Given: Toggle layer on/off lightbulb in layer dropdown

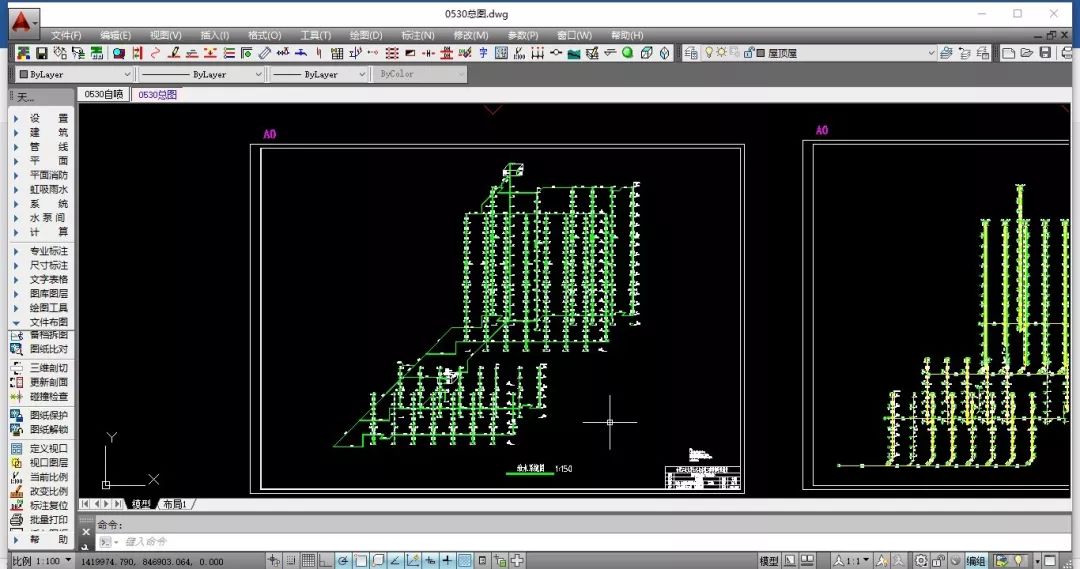Looking at the screenshot, I should pyautogui.click(x=709, y=52).
